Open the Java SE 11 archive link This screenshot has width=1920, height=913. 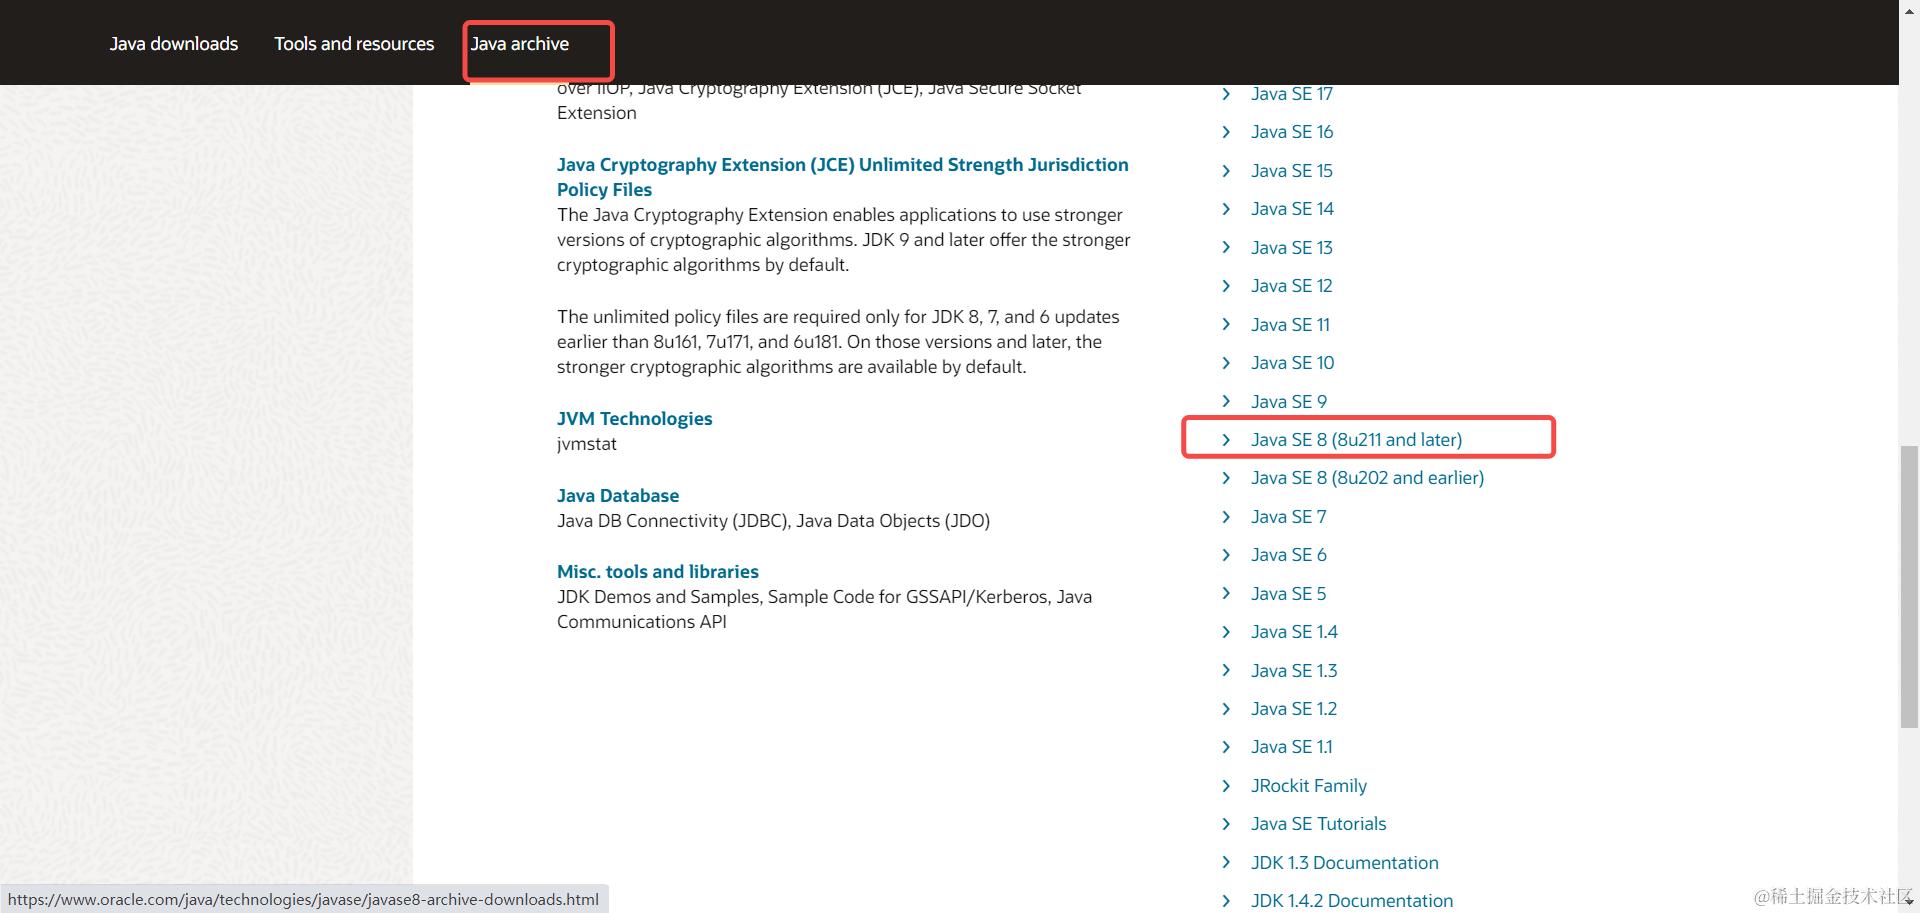point(1290,325)
